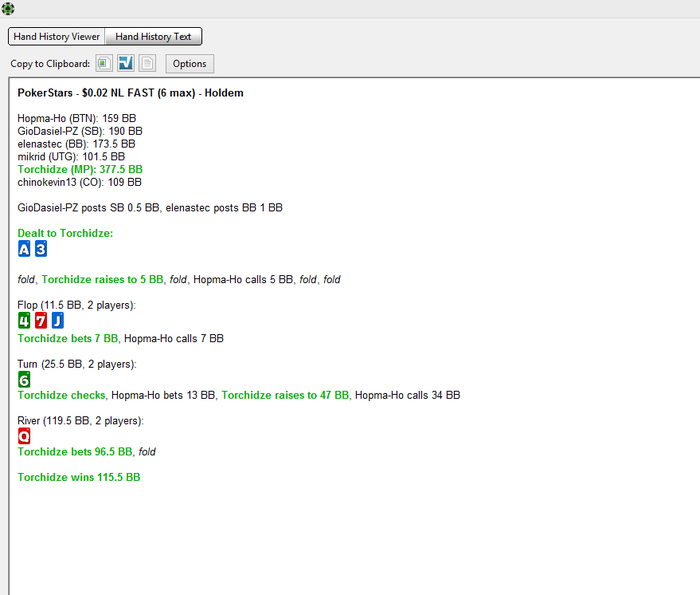Click the PokerStars $0.02 NL FAST heading
The height and width of the screenshot is (595, 700).
(130, 93)
